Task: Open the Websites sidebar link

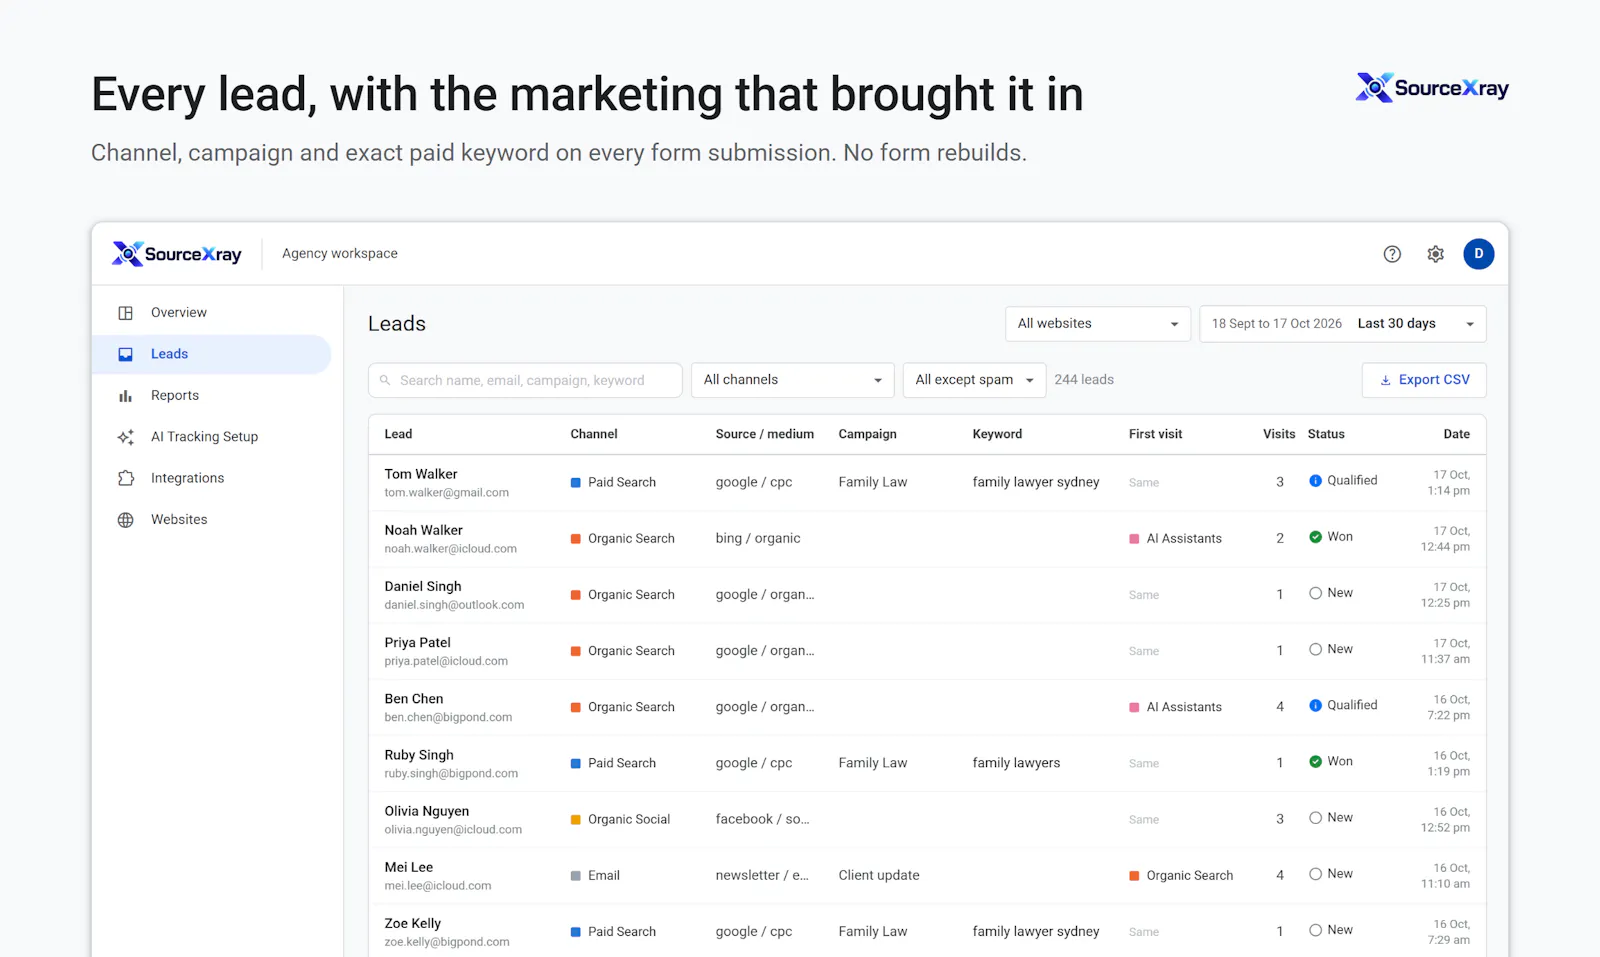Action: [x=211, y=520]
